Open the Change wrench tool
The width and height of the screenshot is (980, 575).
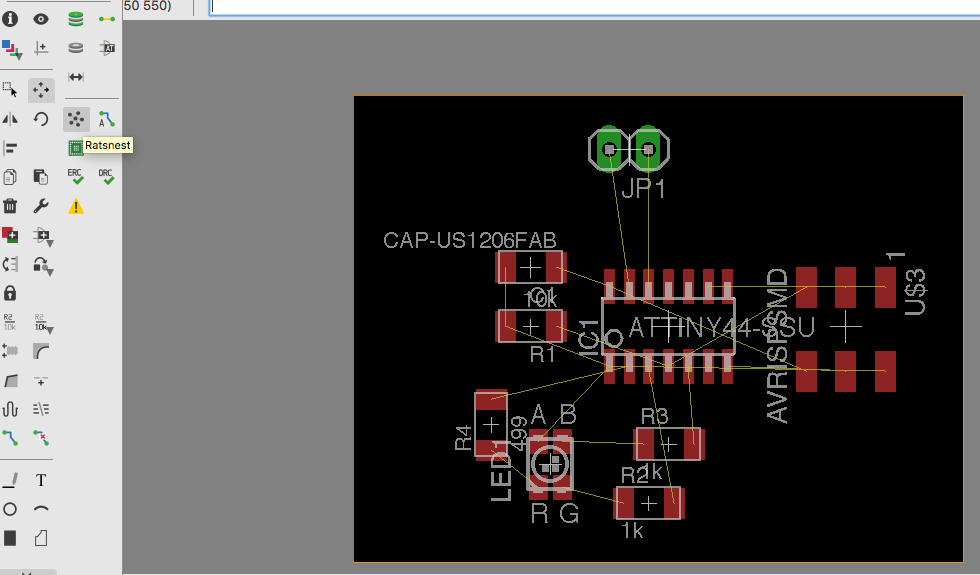coord(41,206)
